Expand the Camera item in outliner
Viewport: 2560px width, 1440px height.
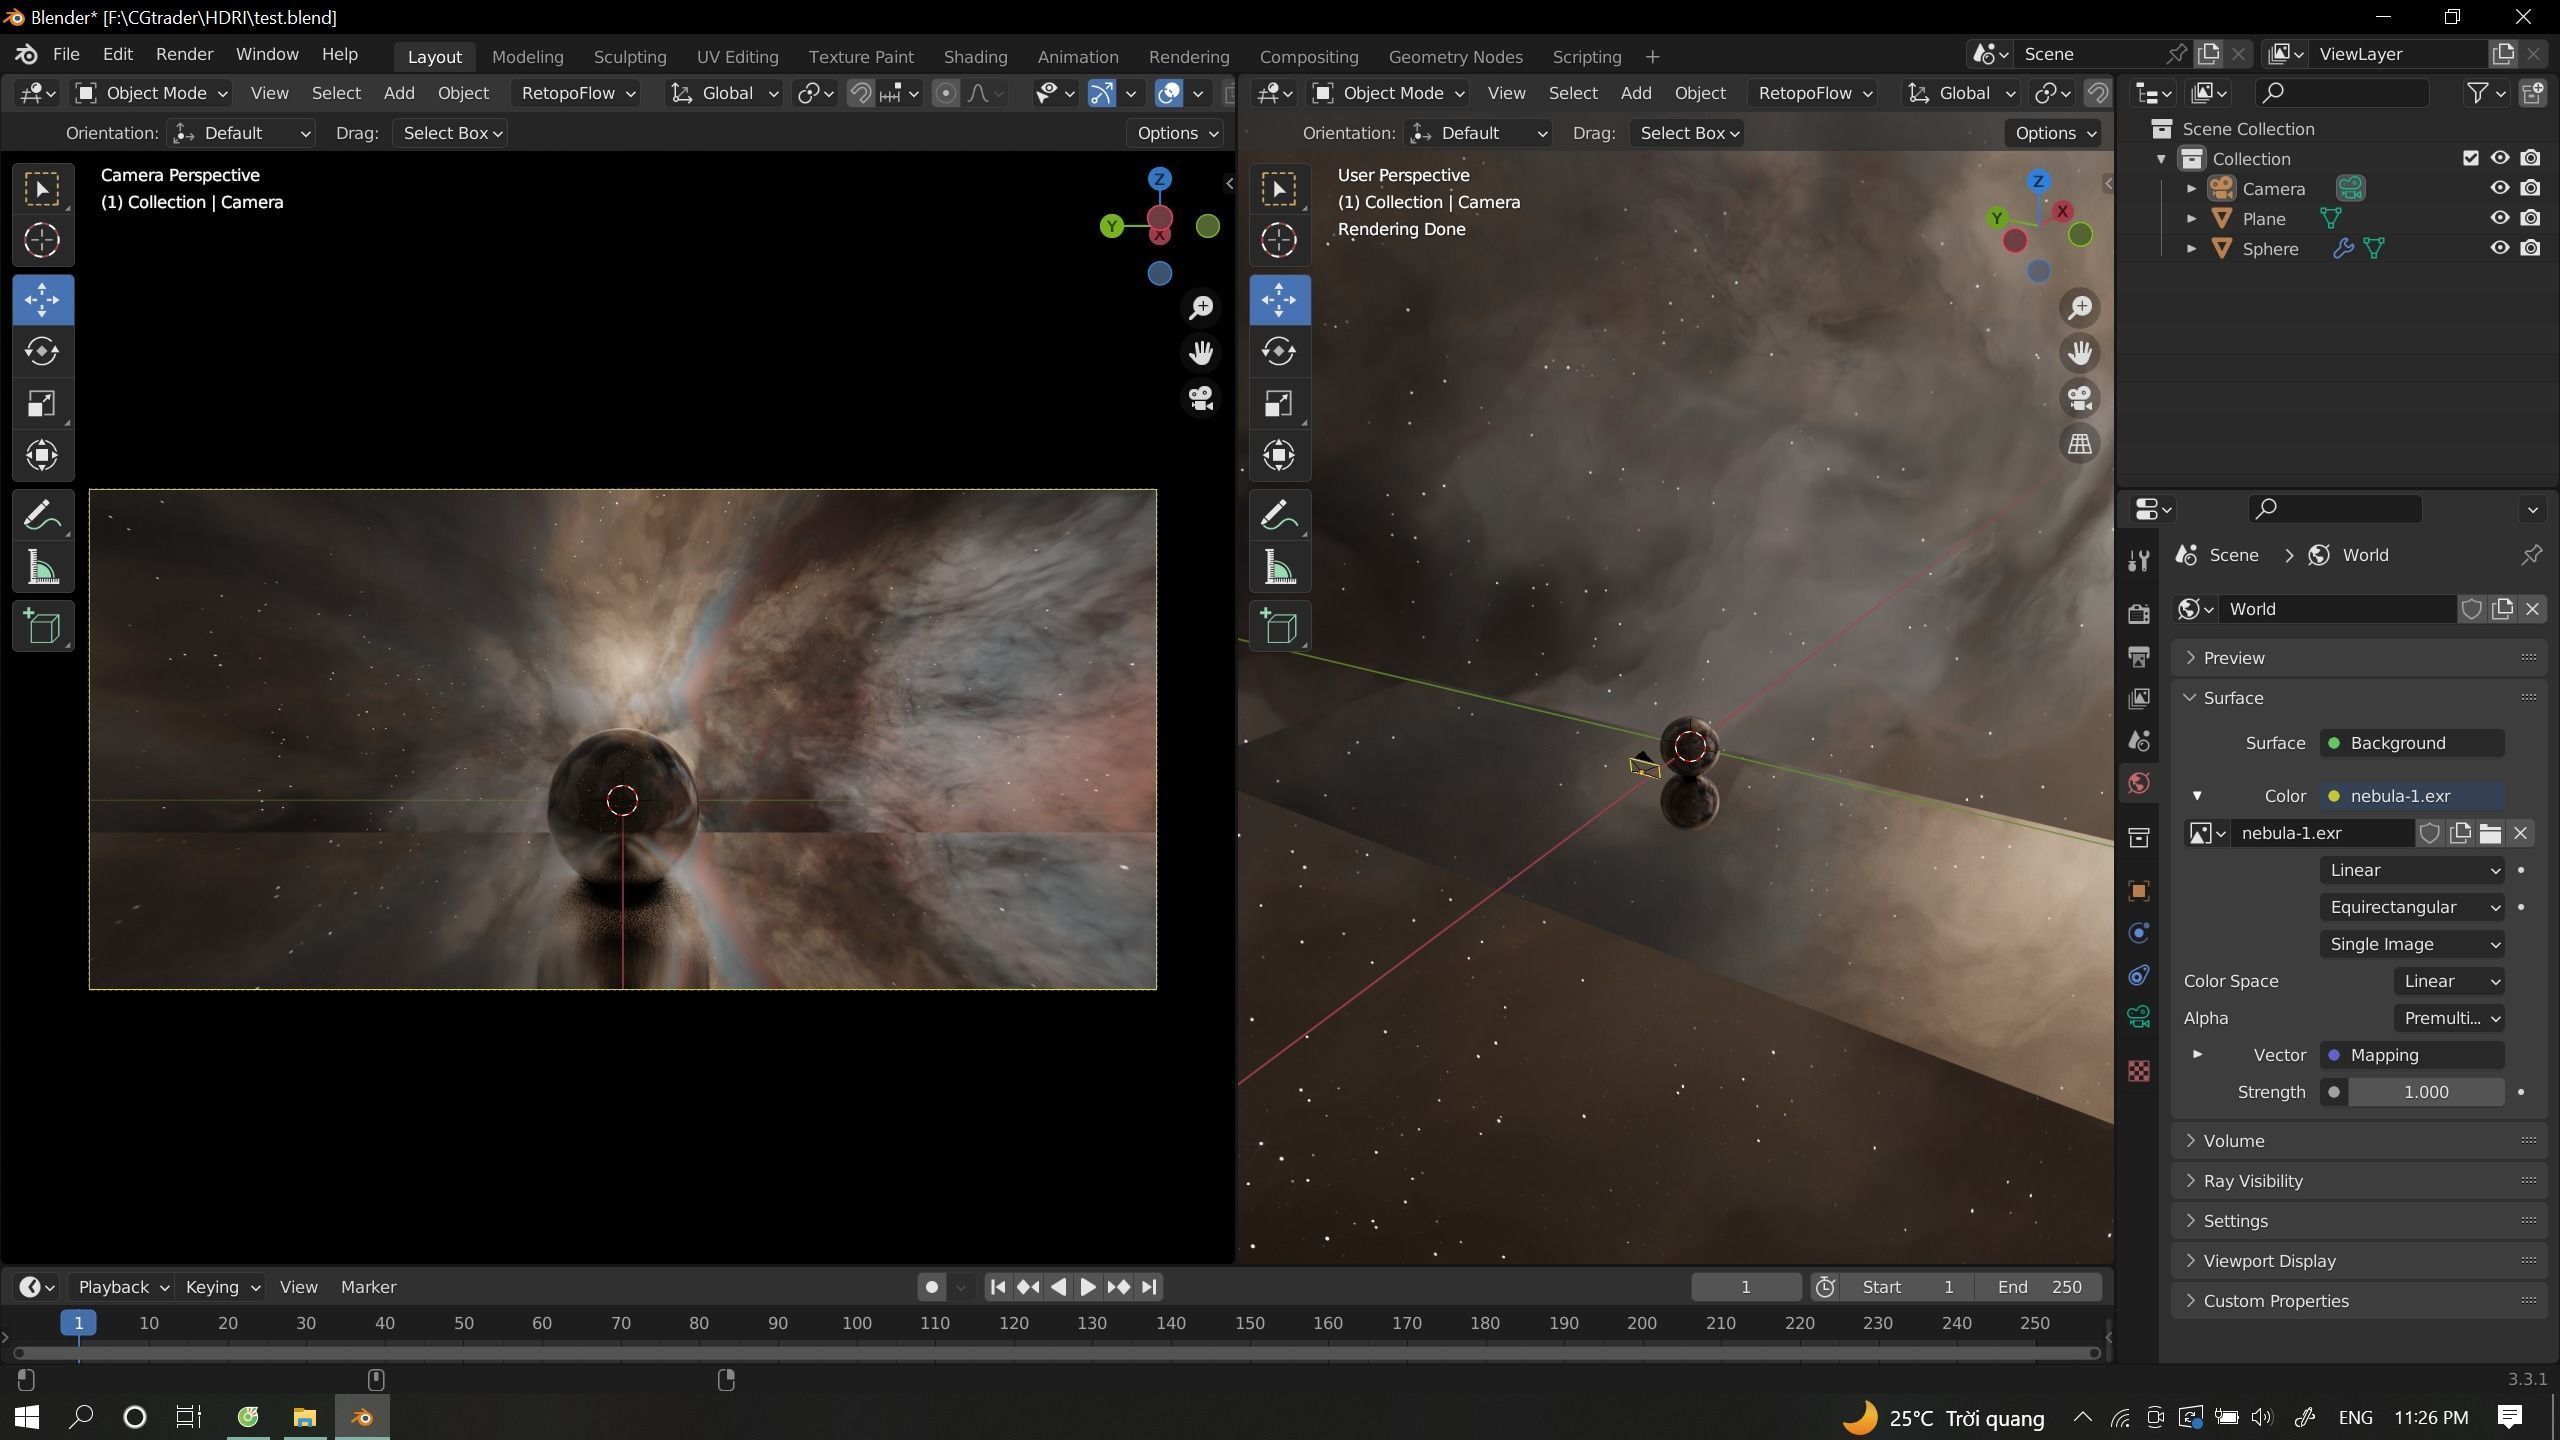(2191, 188)
